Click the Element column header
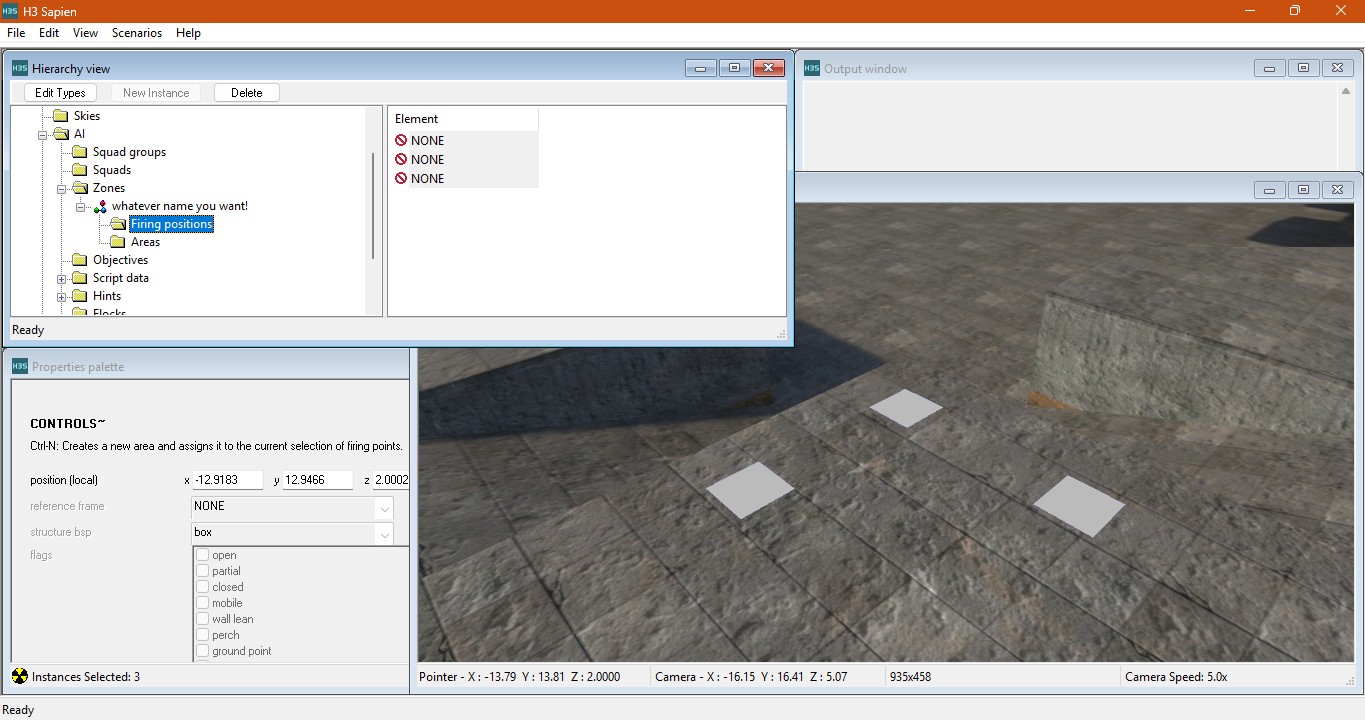 pyautogui.click(x=463, y=119)
